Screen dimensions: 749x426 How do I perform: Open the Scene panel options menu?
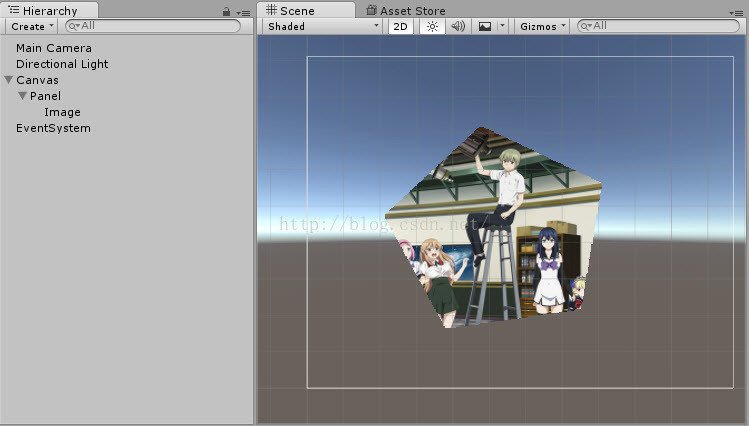click(736, 13)
